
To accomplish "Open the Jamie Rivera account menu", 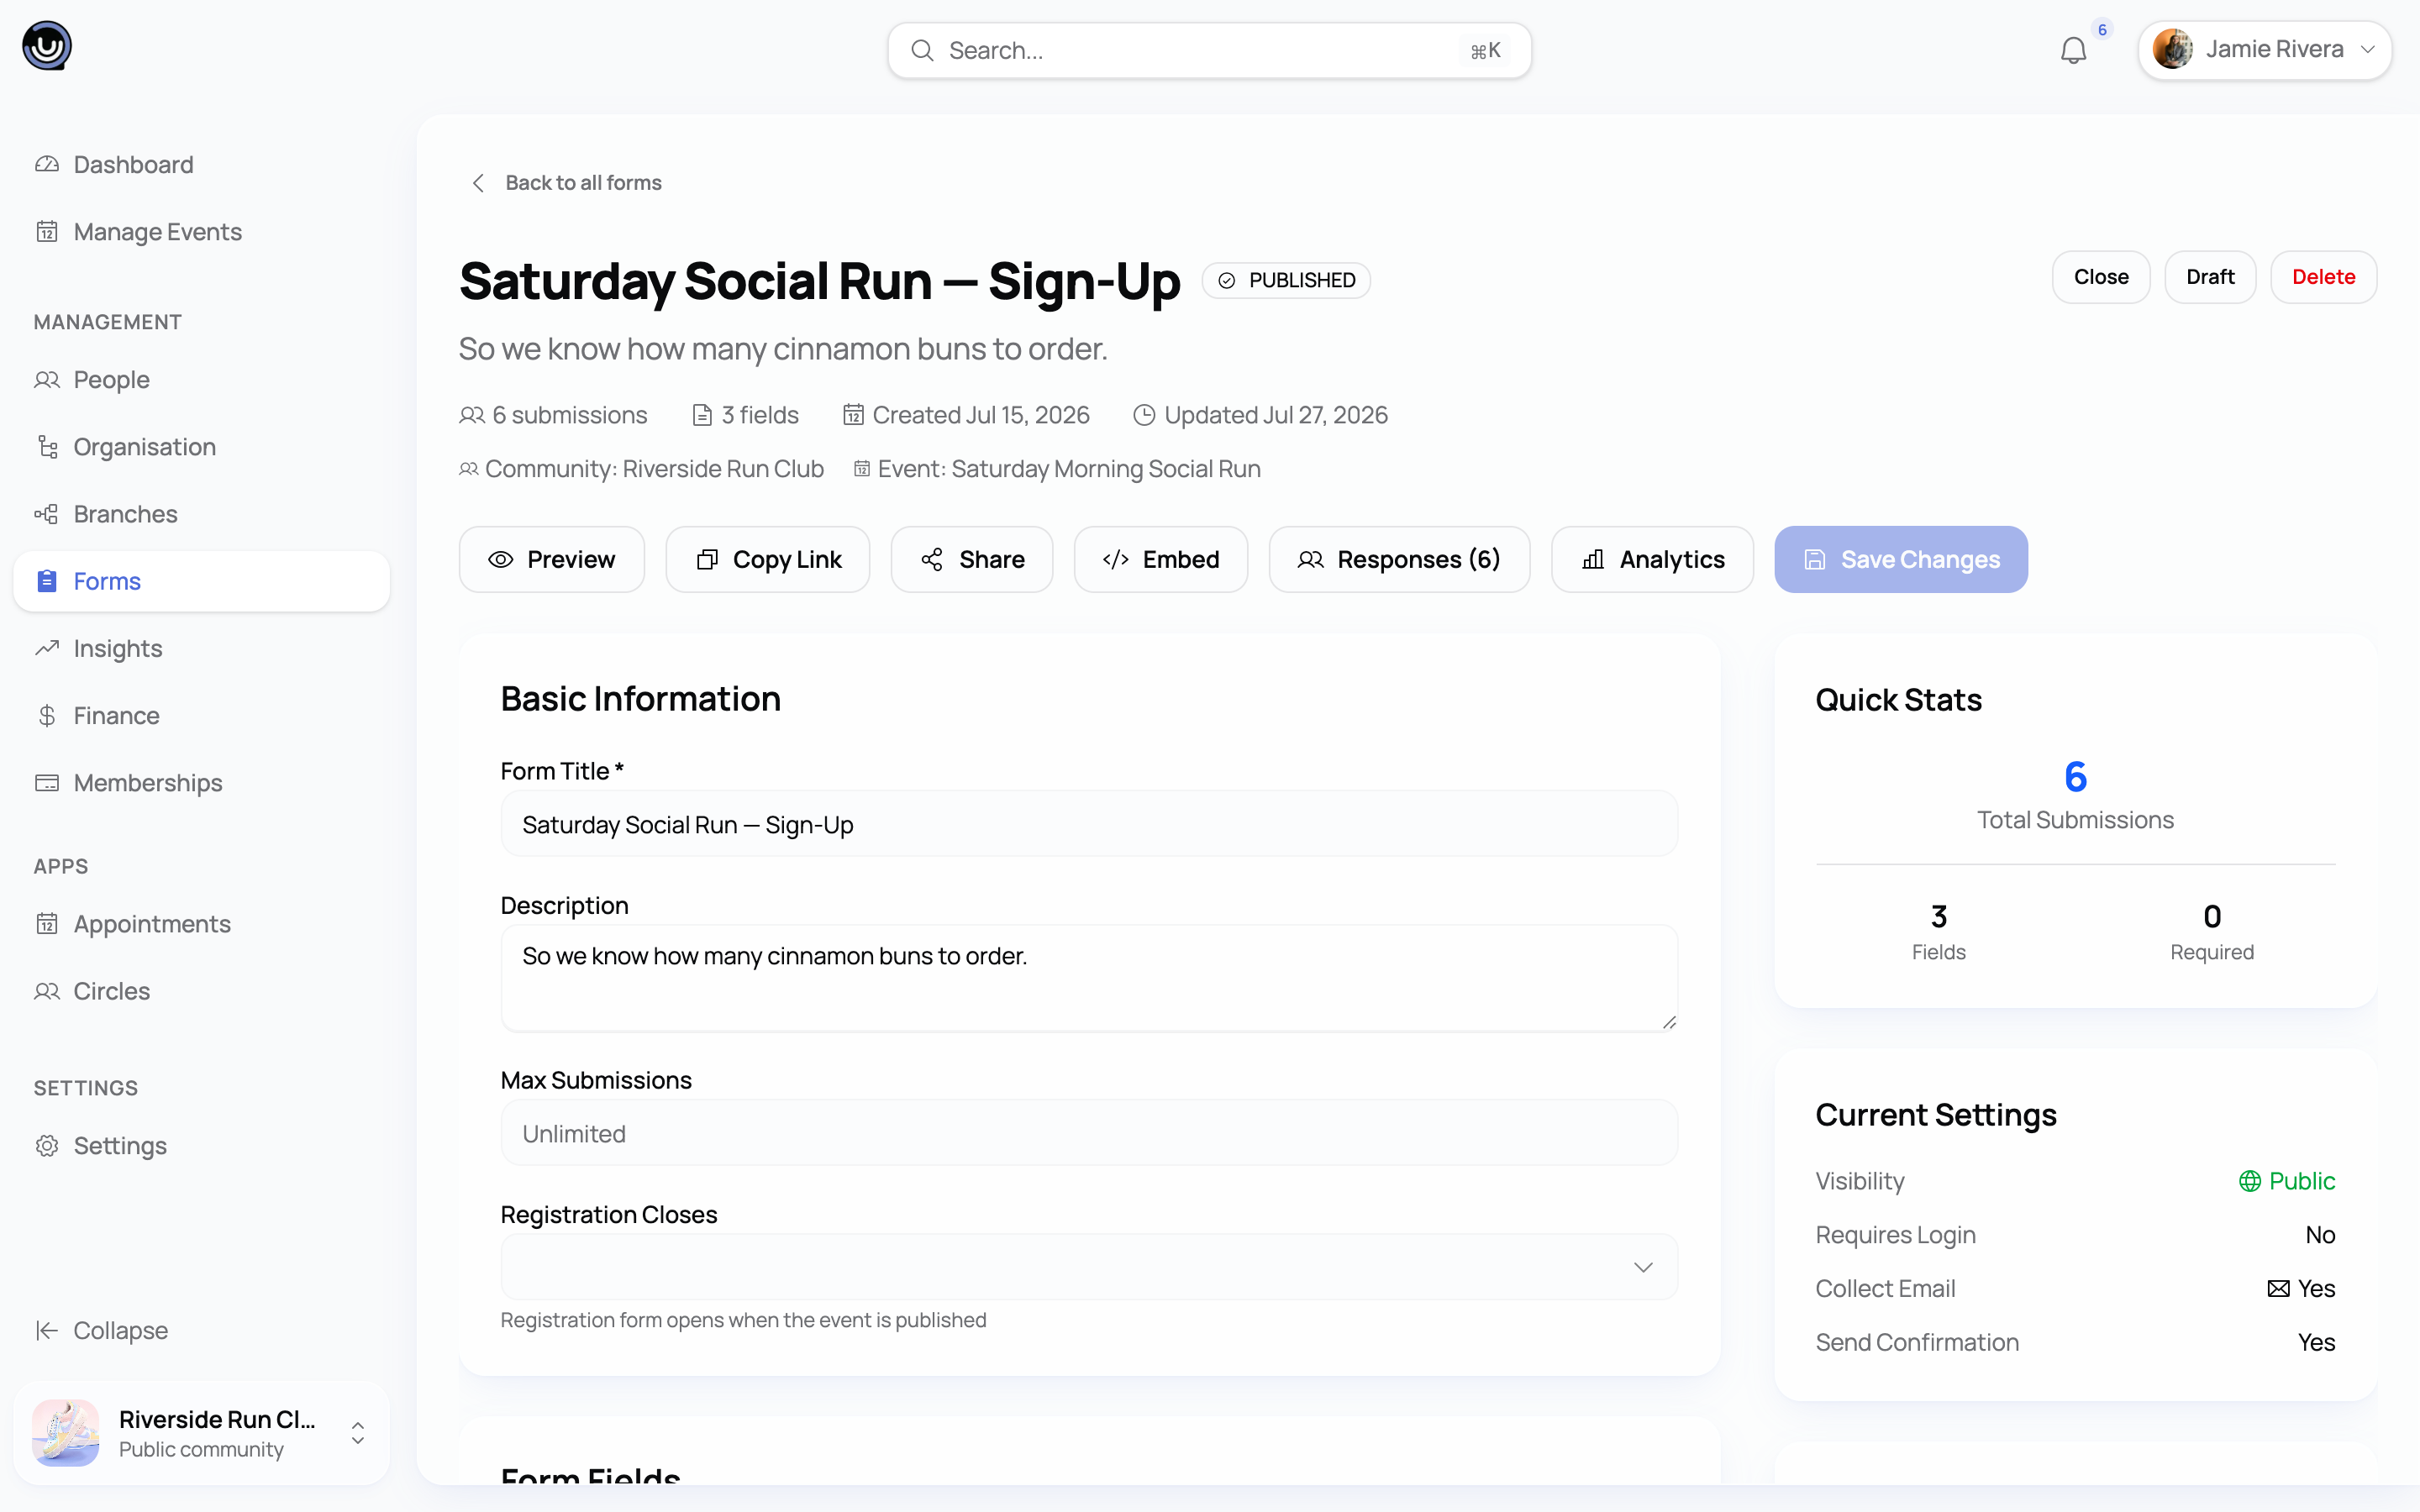I will tap(2264, 50).
